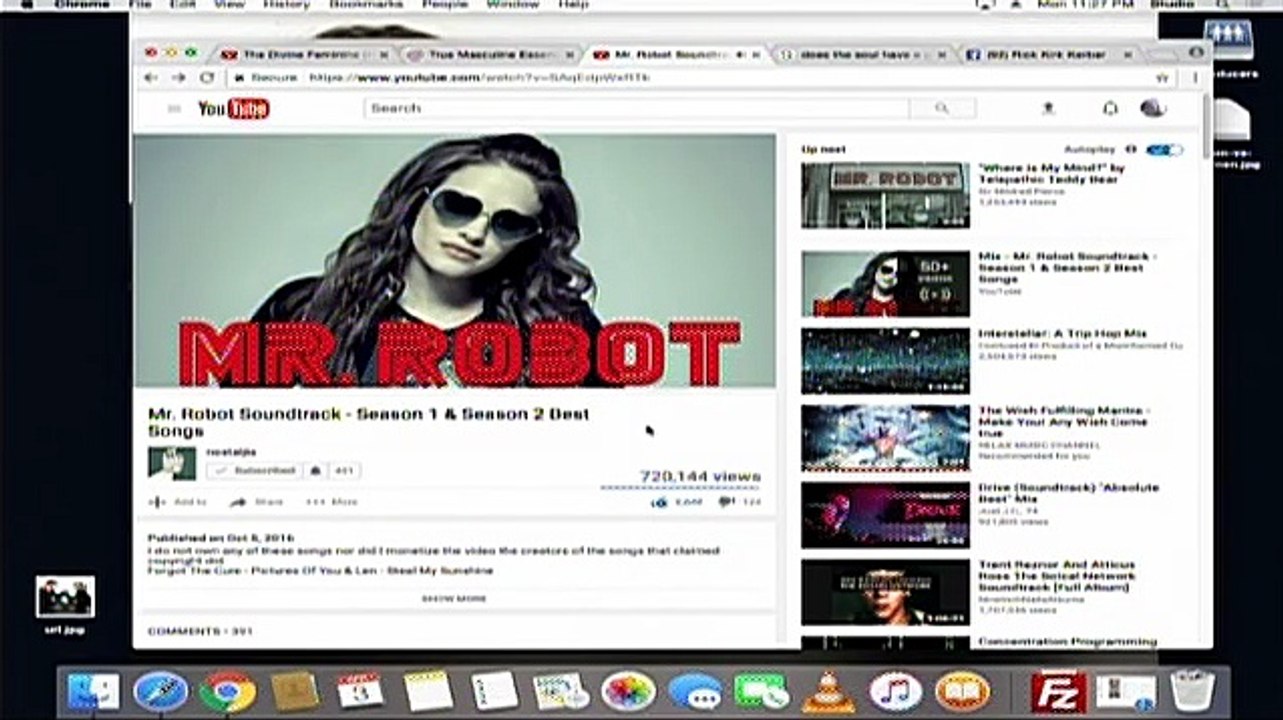
Task: Open Finder in the Dock
Action: click(93, 691)
